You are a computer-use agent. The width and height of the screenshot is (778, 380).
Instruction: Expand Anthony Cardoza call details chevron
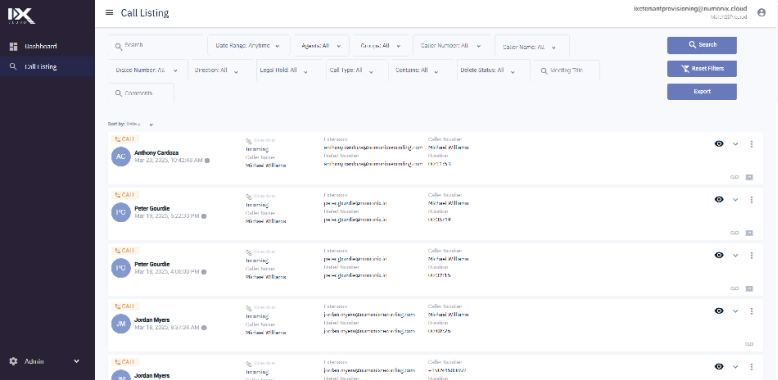[735, 144]
